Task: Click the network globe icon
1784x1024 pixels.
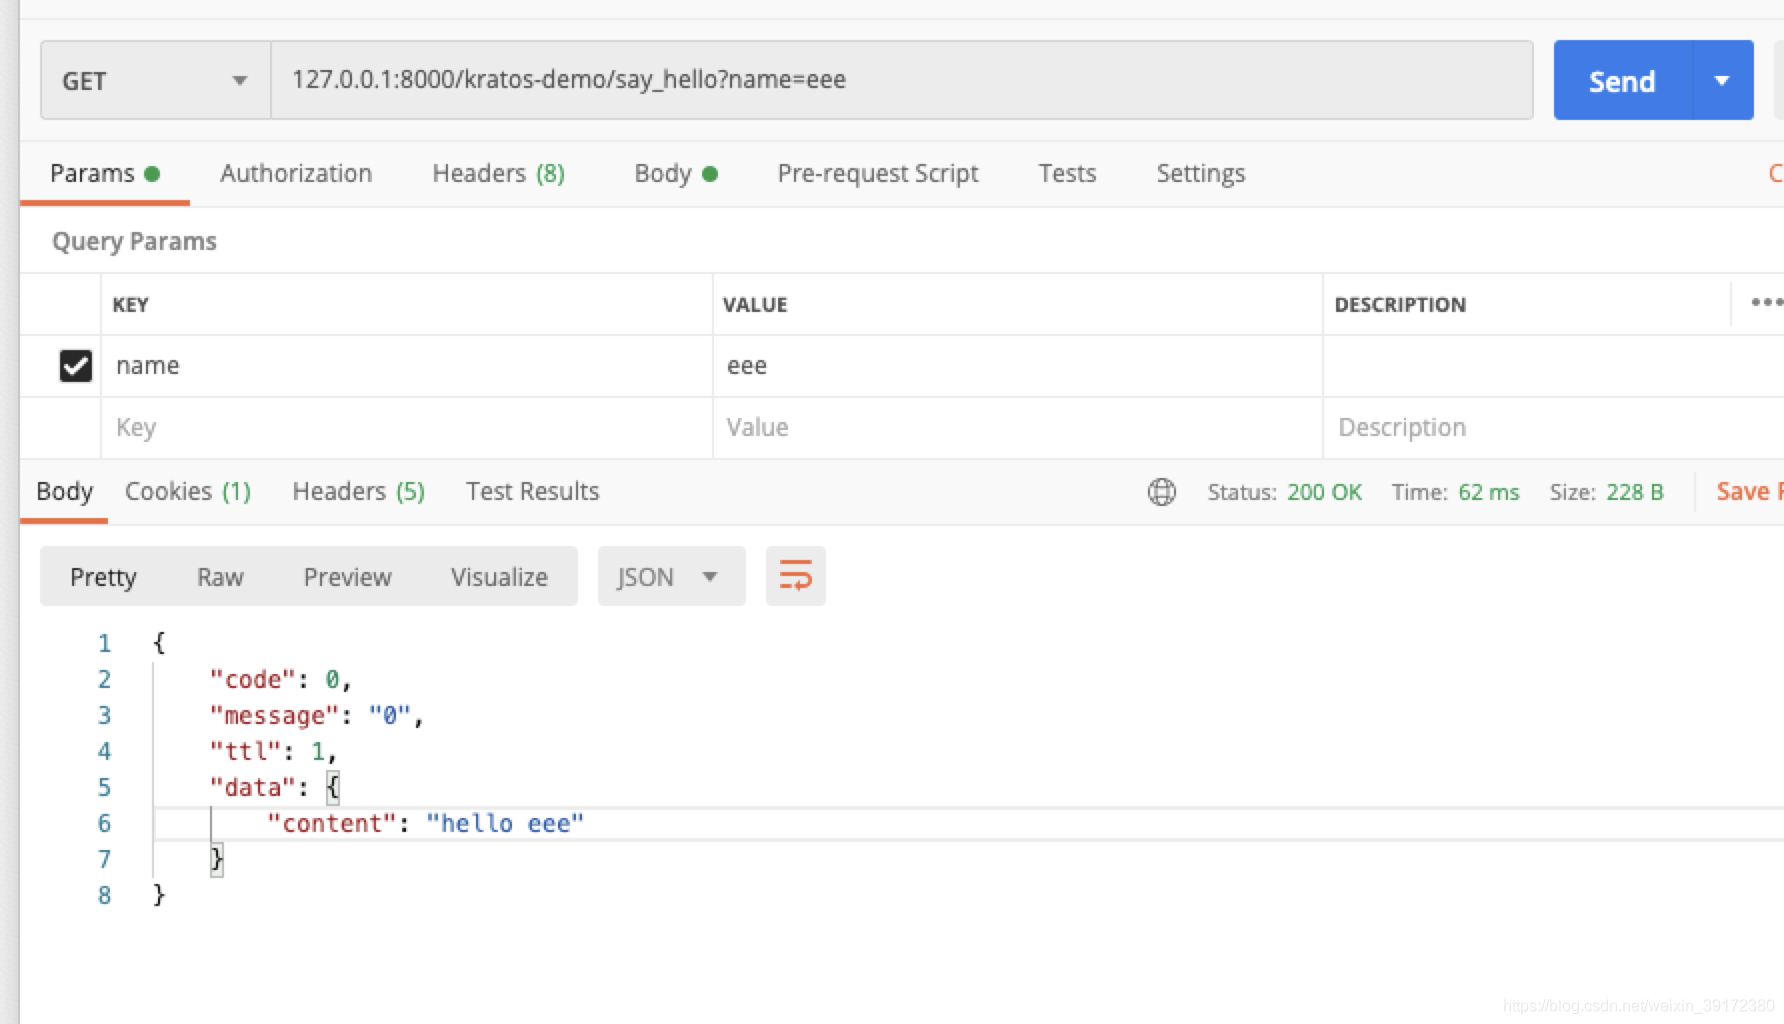Action: point(1161,492)
